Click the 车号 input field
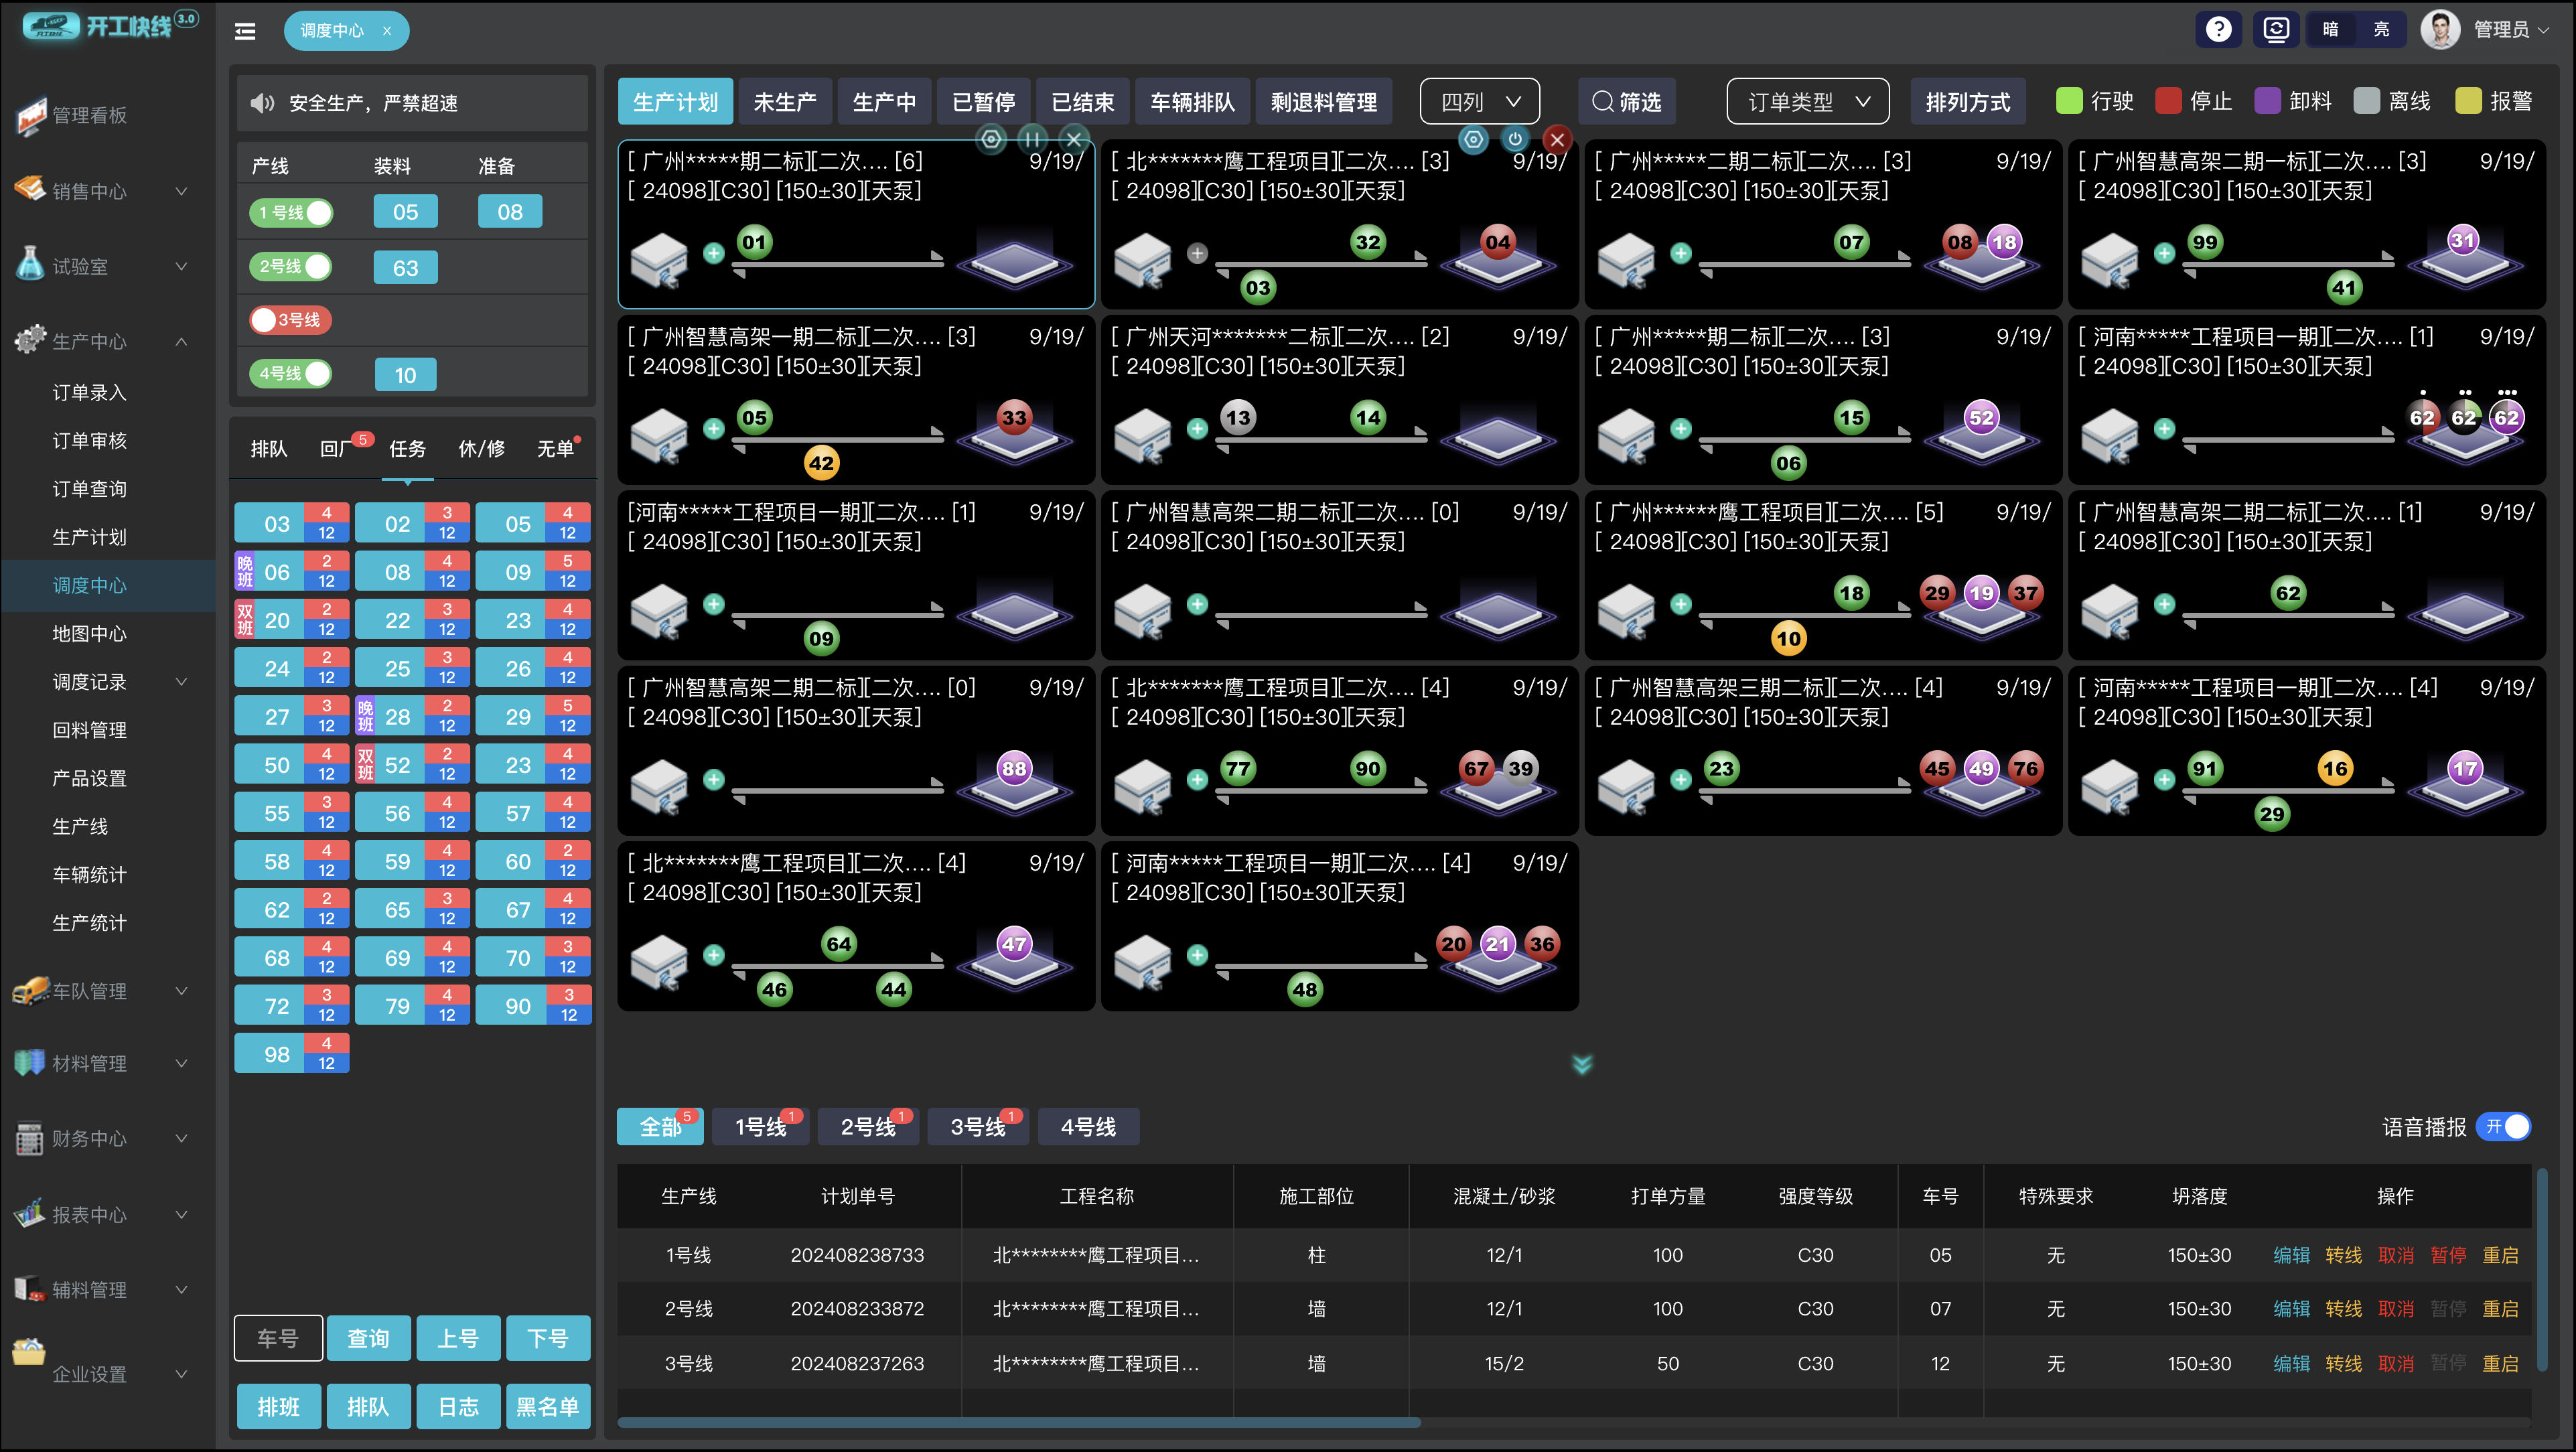The width and height of the screenshot is (2576, 1452). [278, 1338]
